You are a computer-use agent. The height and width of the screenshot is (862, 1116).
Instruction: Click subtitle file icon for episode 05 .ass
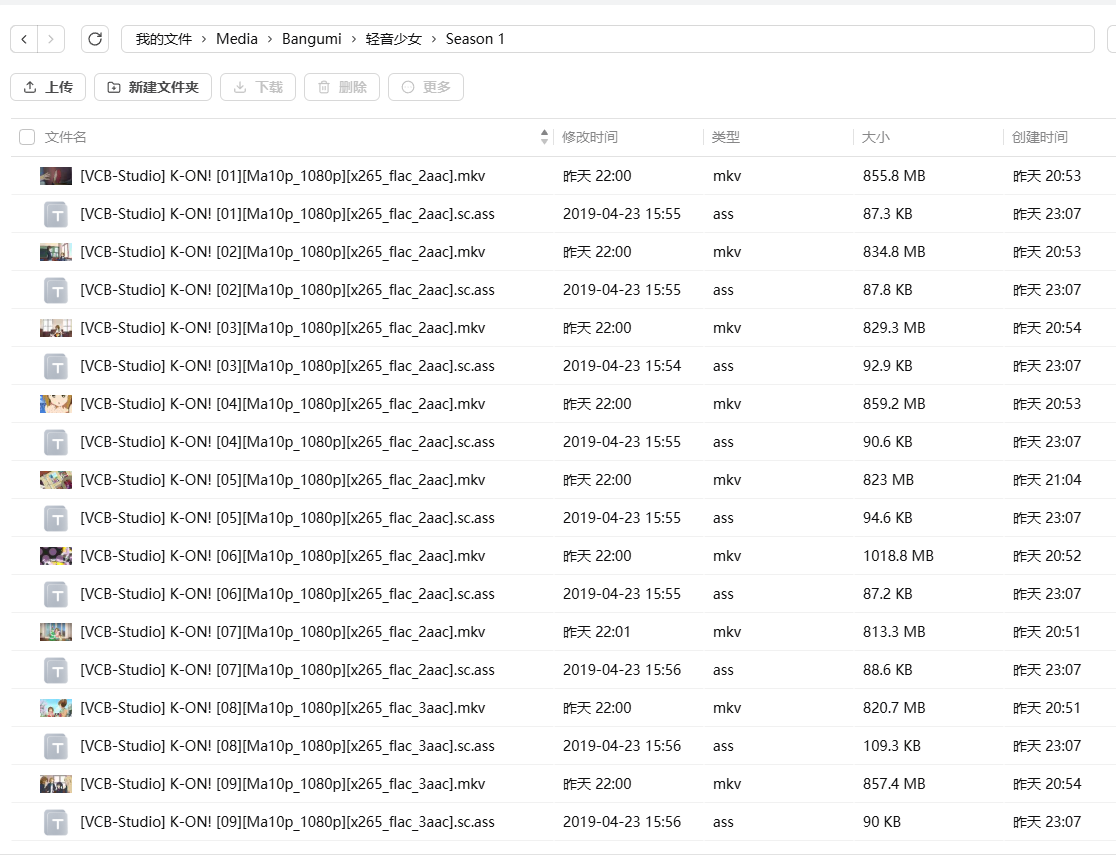56,518
